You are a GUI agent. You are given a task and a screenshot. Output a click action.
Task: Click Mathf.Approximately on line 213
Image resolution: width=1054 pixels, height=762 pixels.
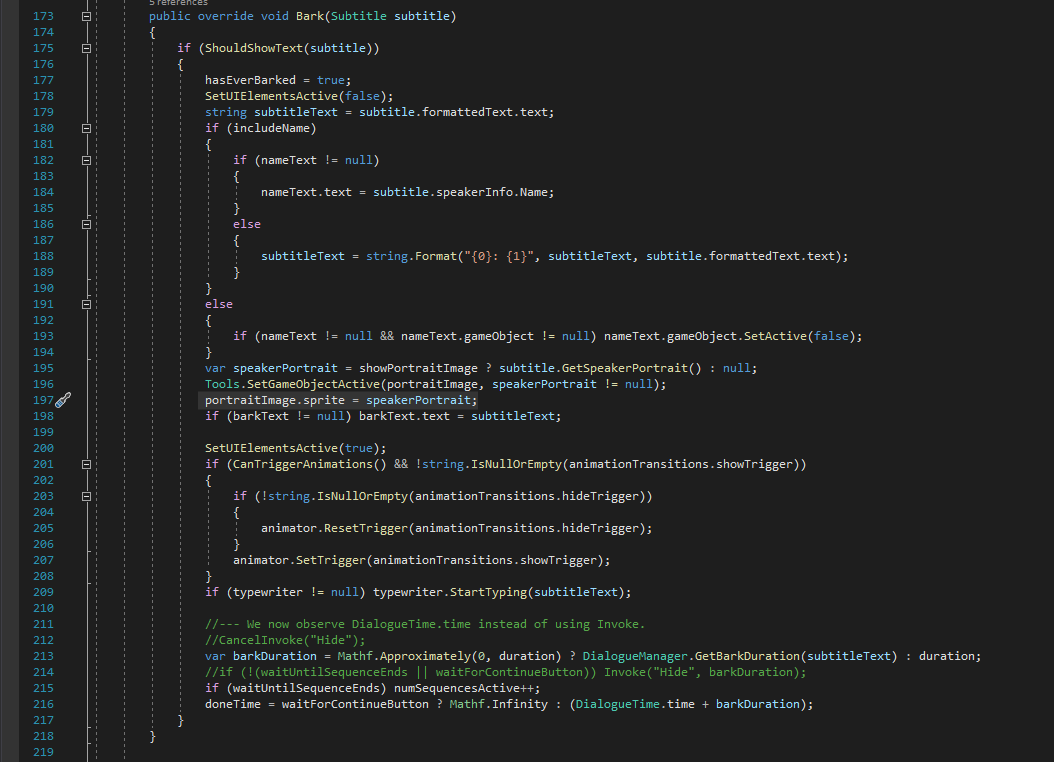click(x=404, y=657)
